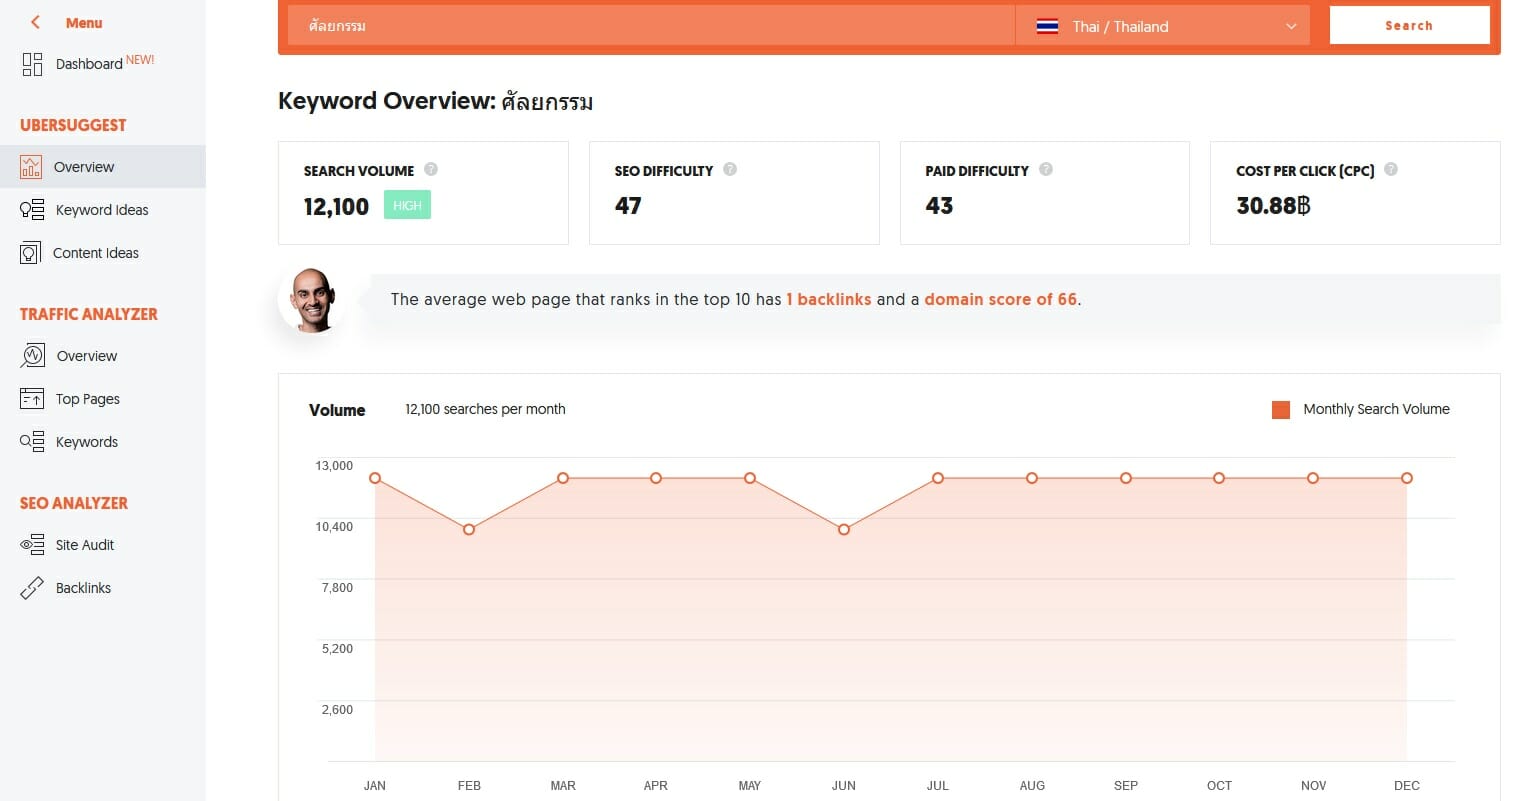
Task: Click the UBERSUGGEST section heading
Action: point(73,125)
